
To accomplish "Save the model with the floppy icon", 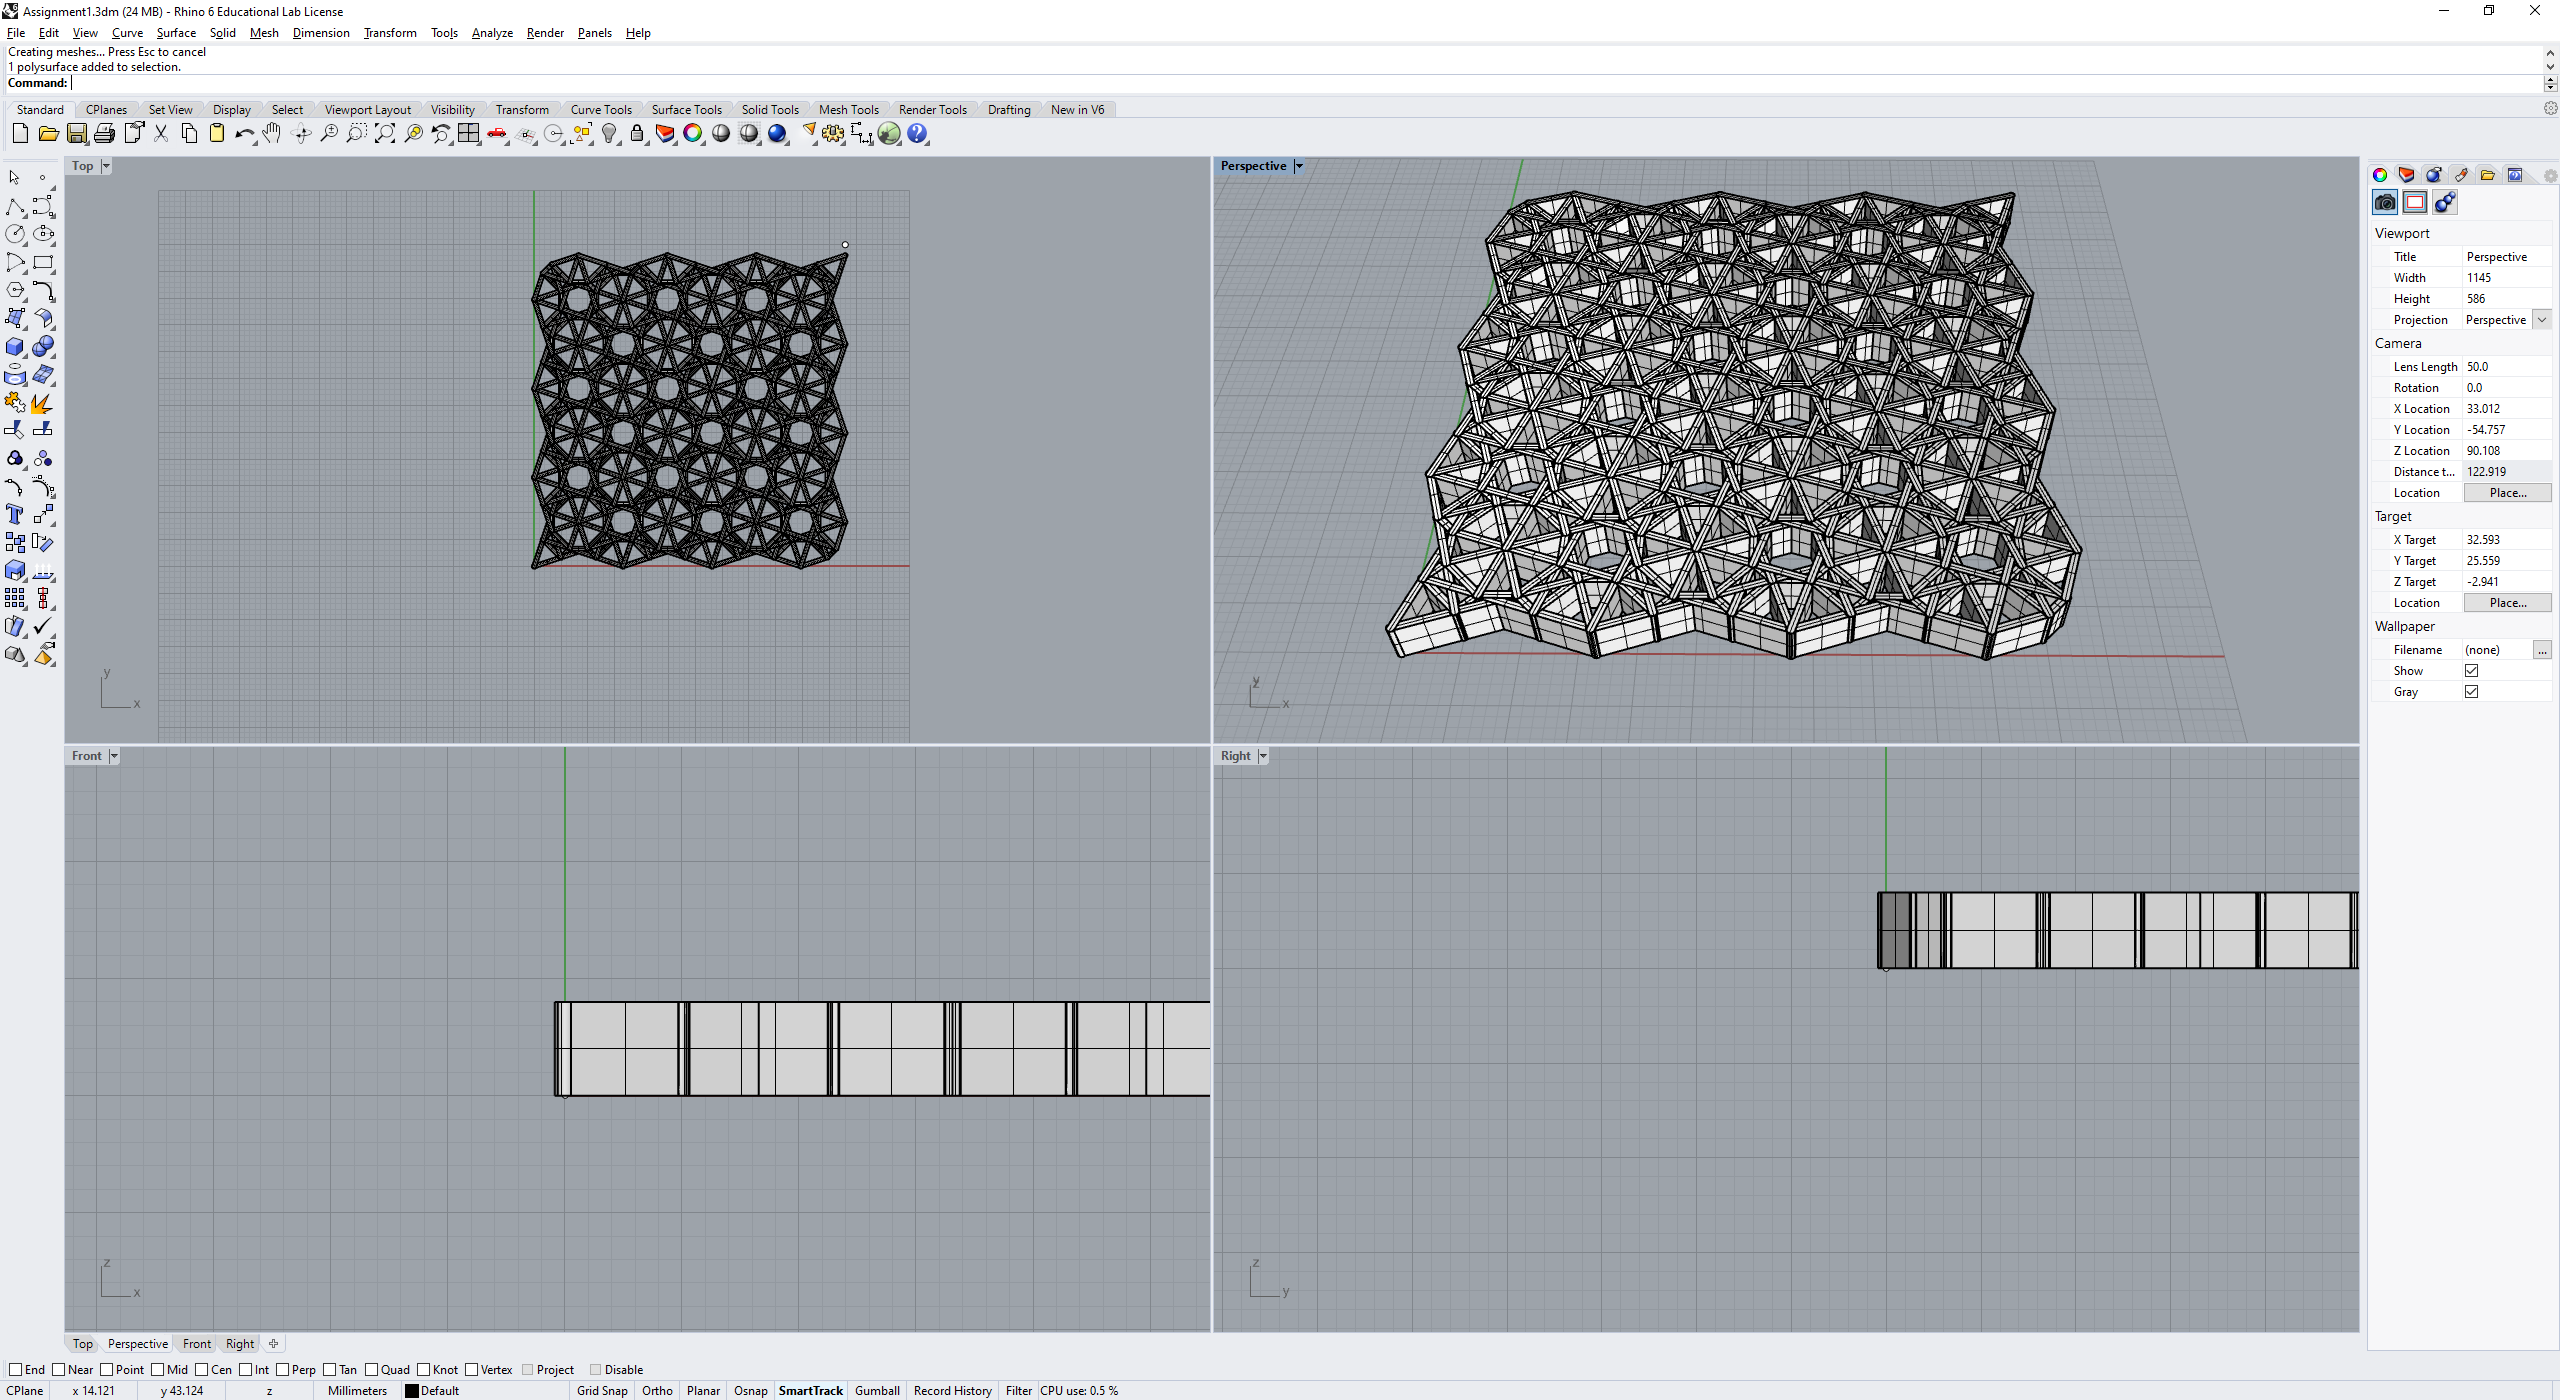I will [x=76, y=134].
